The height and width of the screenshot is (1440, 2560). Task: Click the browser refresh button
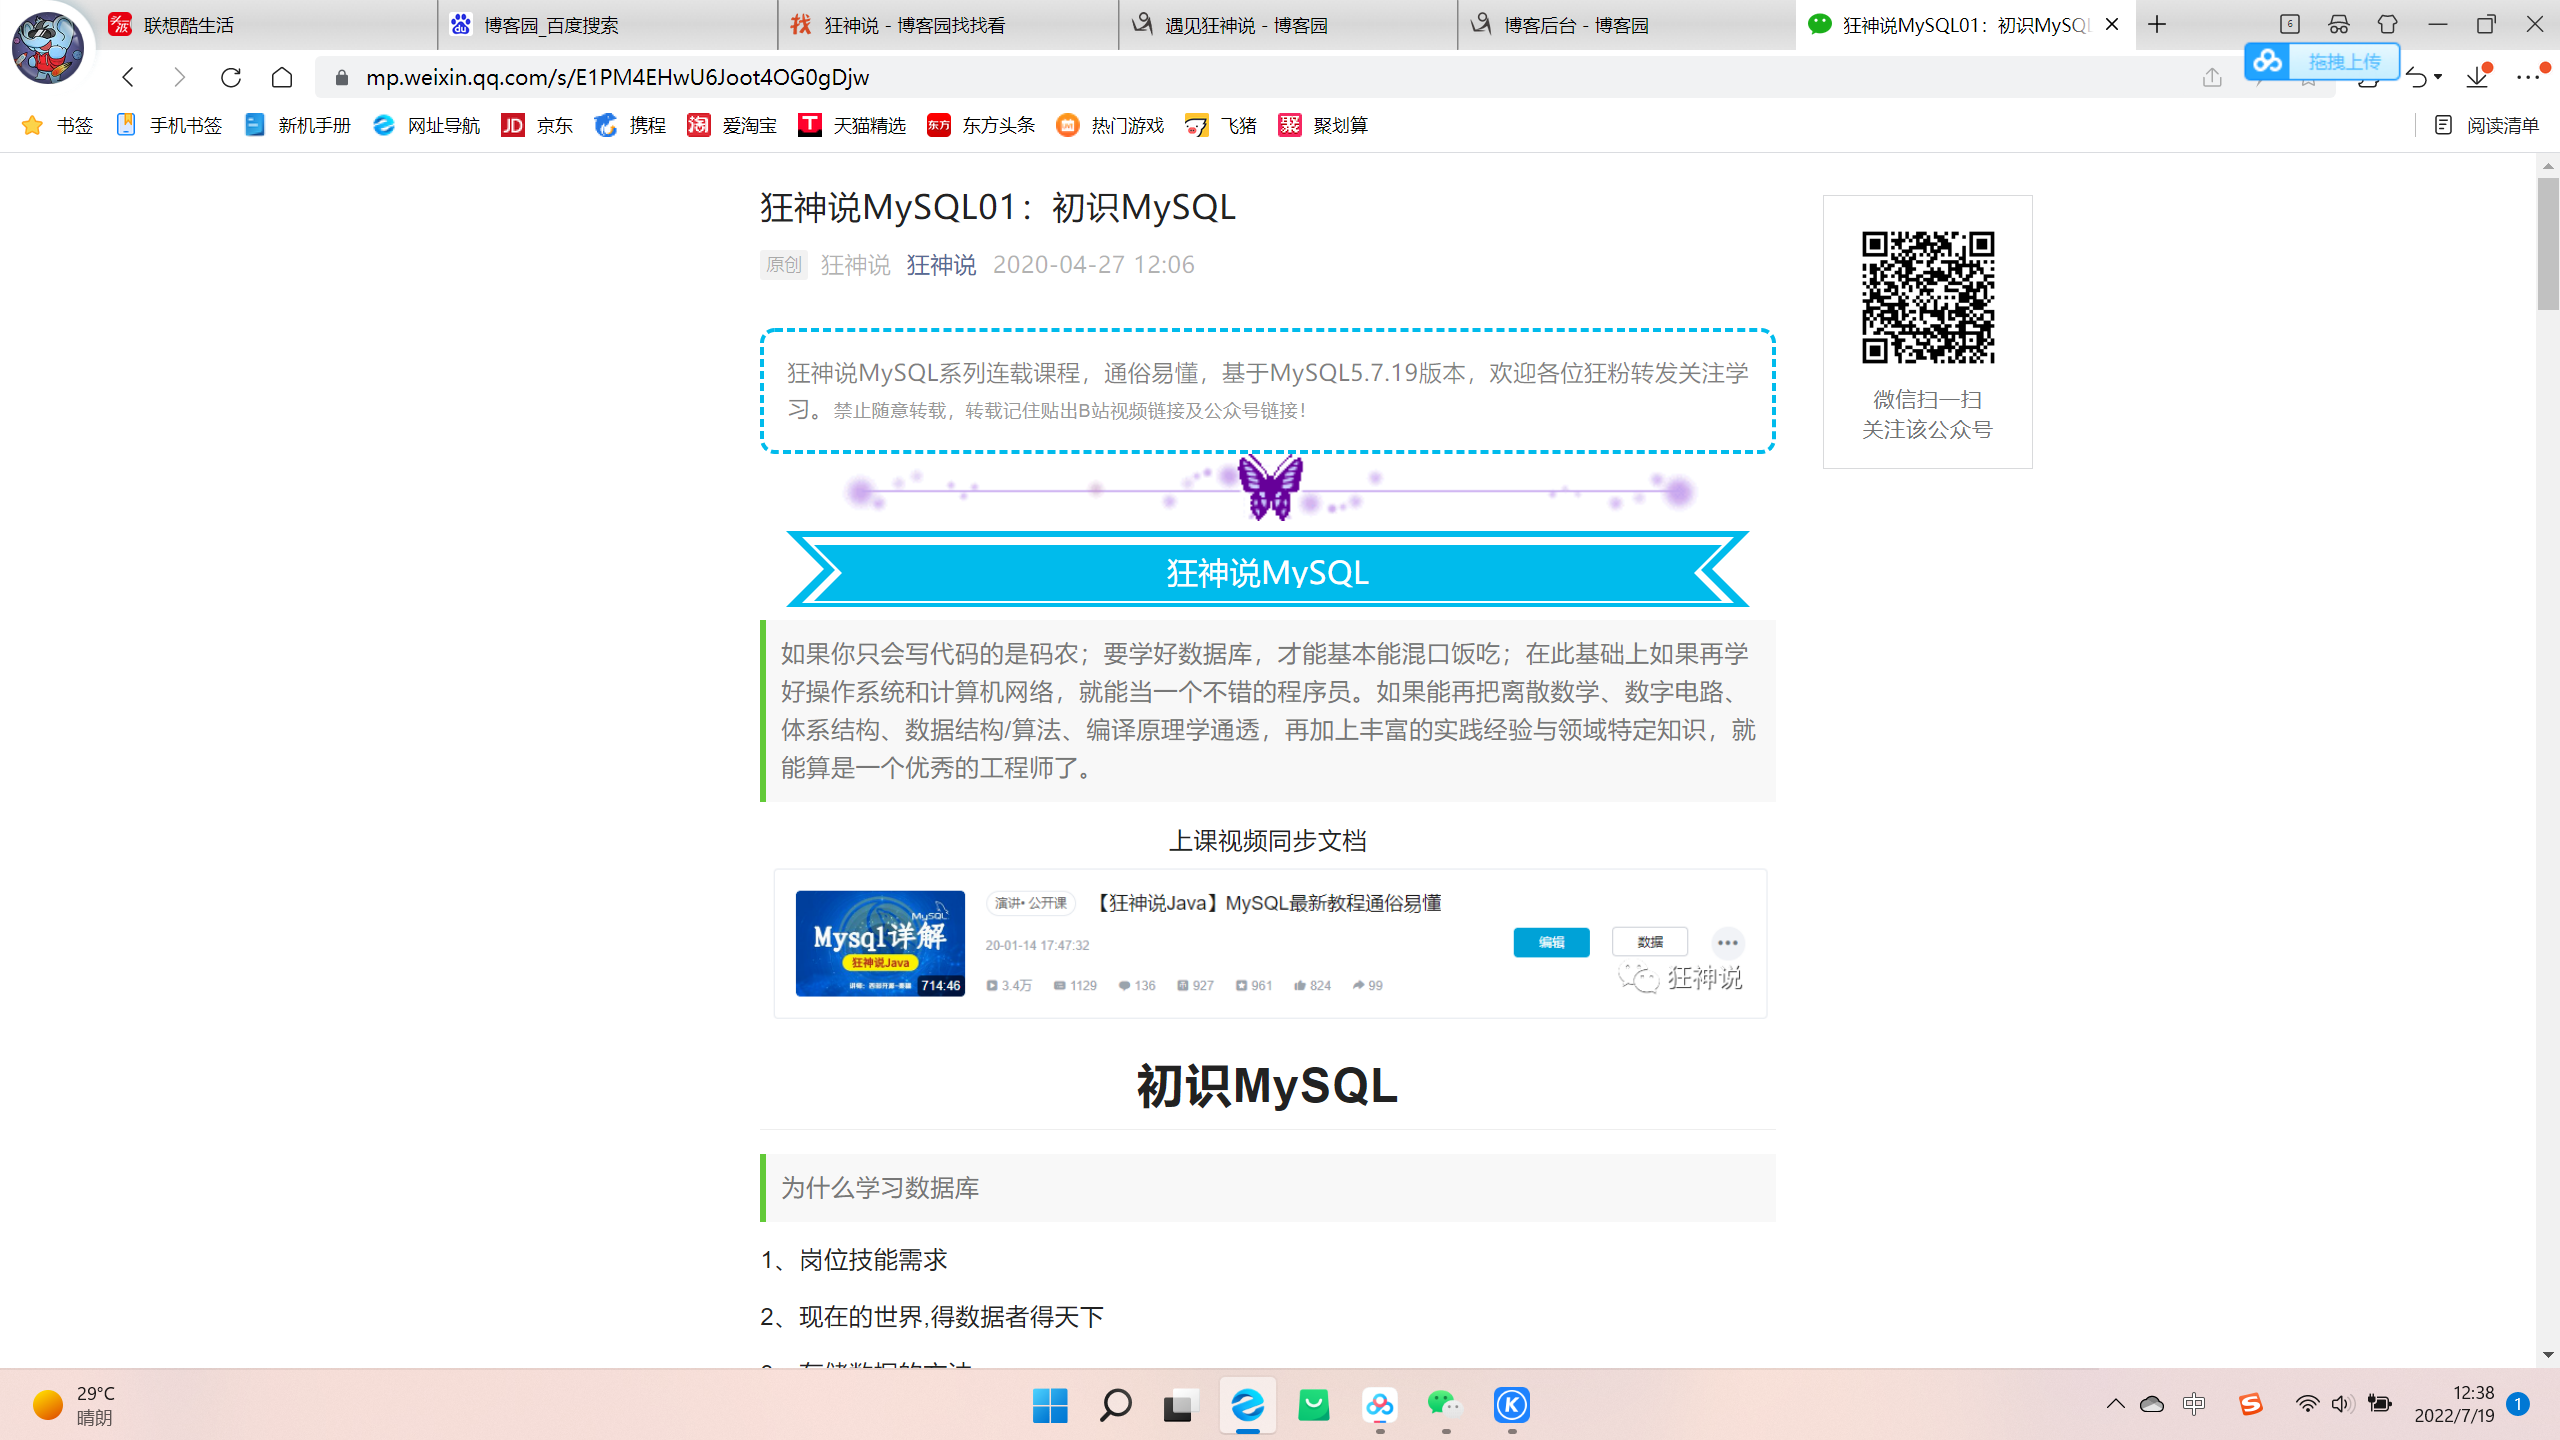[x=231, y=77]
